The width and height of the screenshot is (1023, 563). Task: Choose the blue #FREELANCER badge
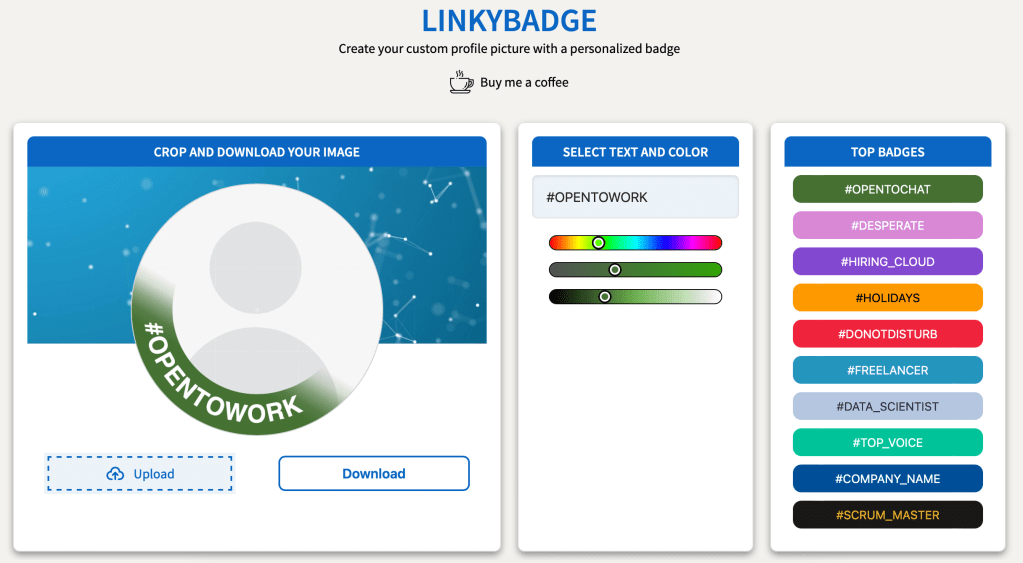(887, 370)
